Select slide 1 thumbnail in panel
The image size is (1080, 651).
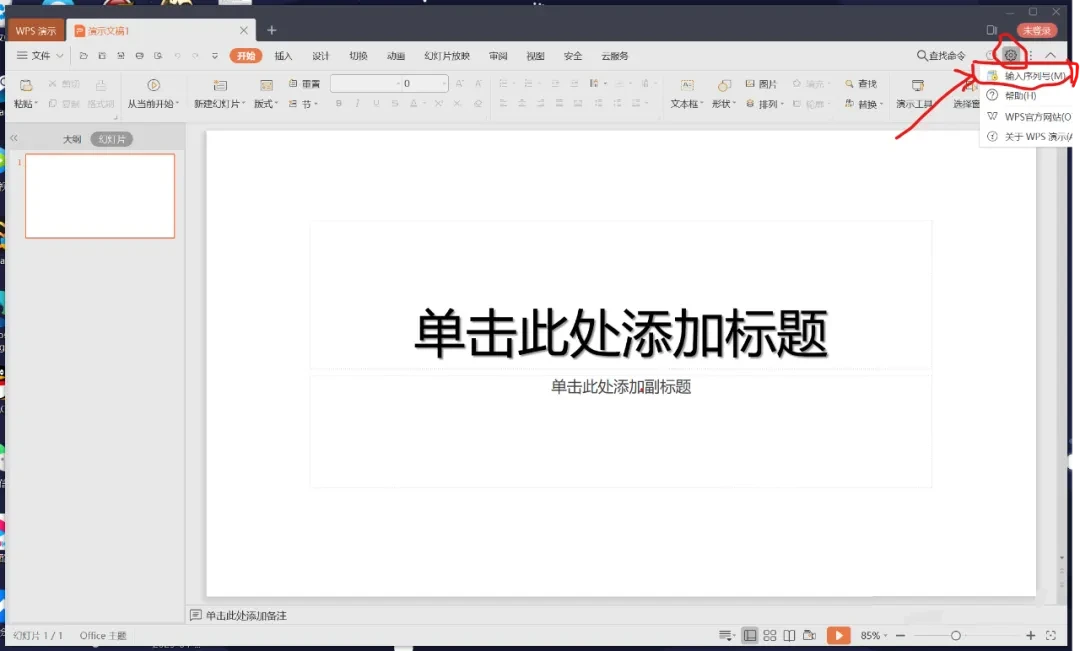(99, 196)
